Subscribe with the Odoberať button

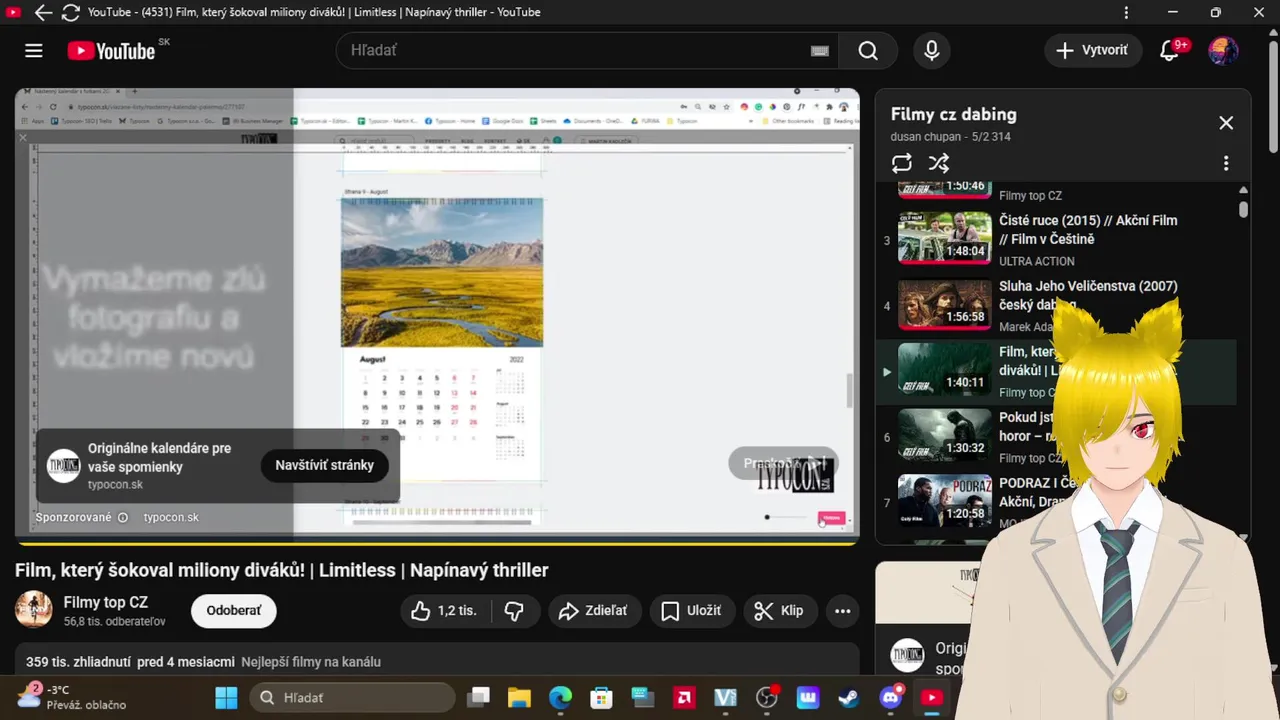(234, 611)
